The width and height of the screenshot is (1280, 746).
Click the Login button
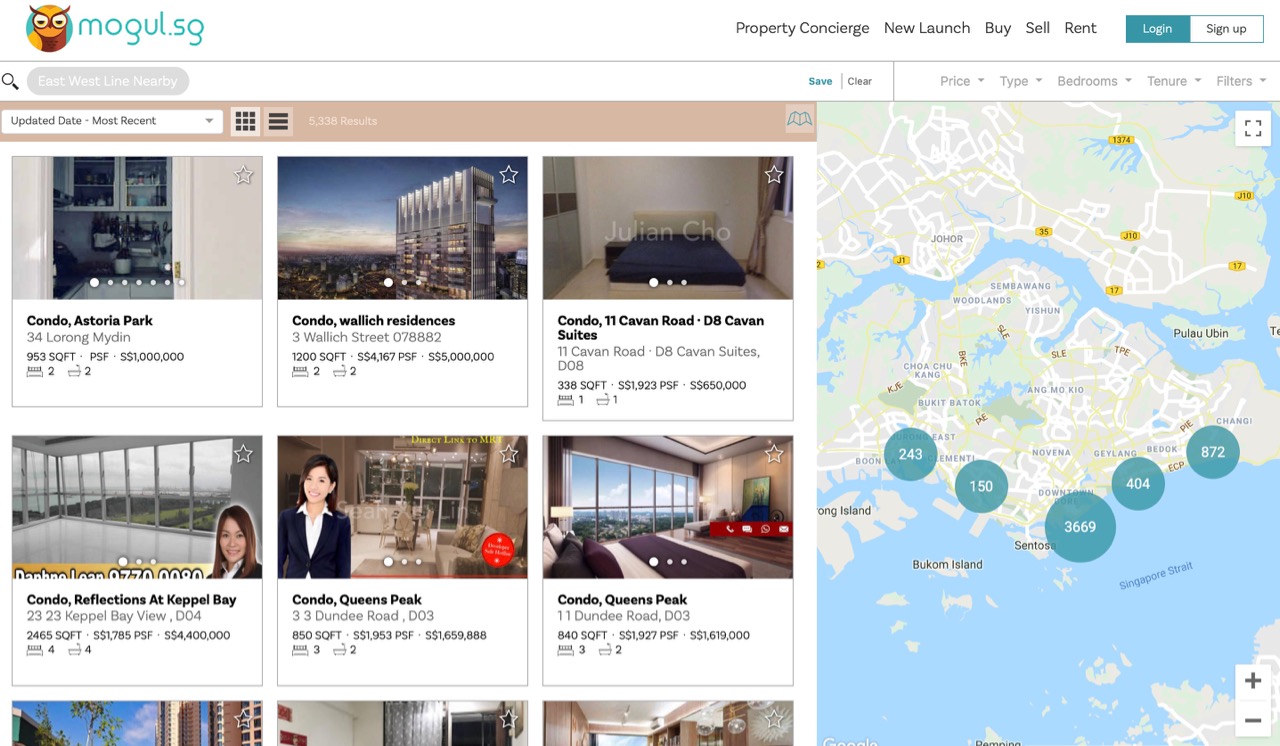[x=1157, y=29]
